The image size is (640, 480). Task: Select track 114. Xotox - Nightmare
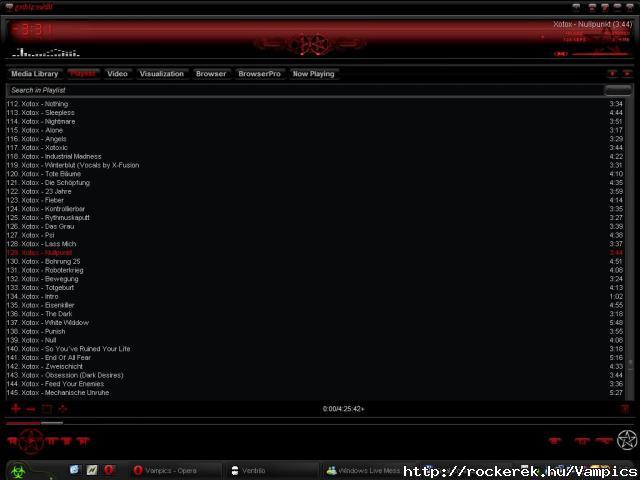pyautogui.click(x=314, y=122)
